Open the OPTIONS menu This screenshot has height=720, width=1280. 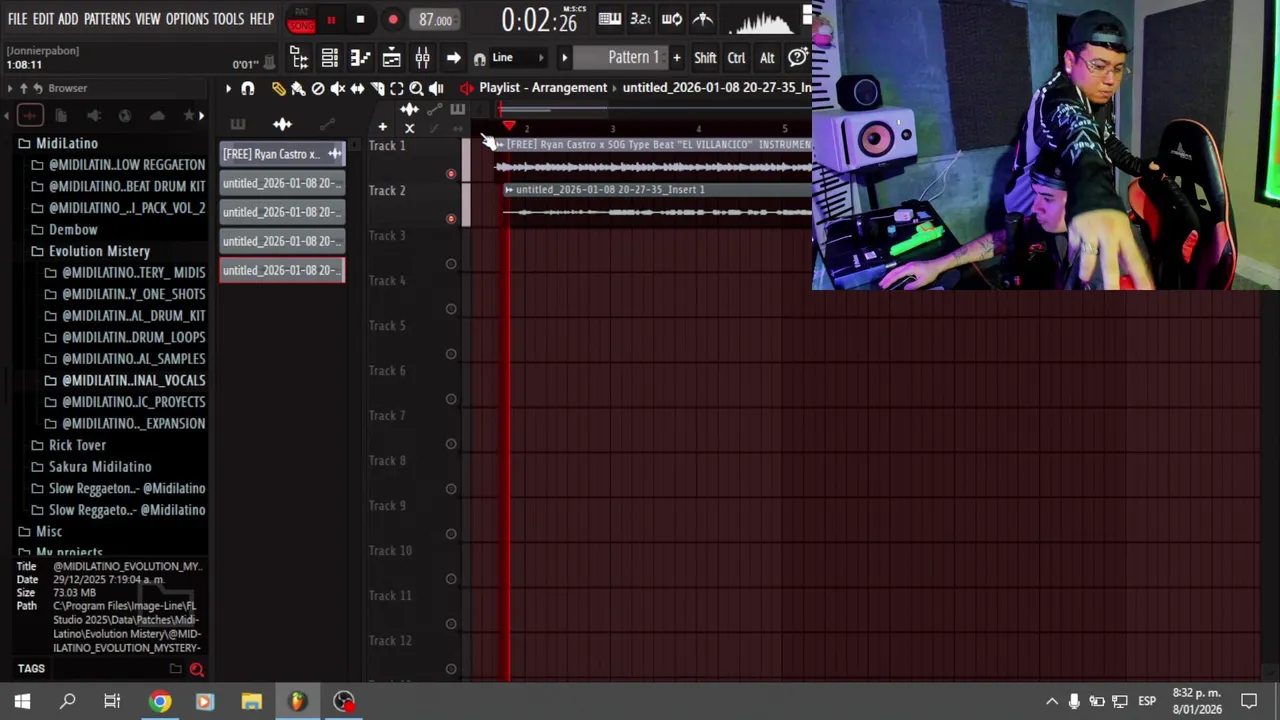tap(187, 19)
